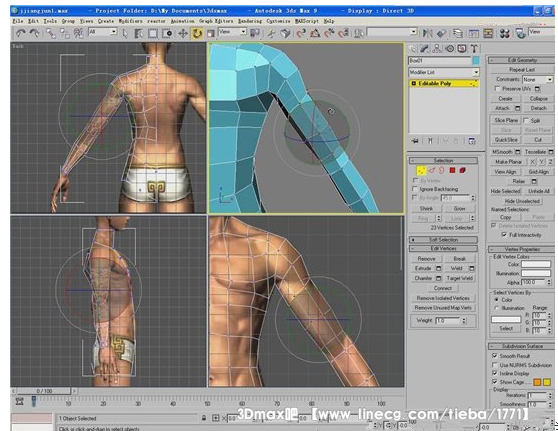Open the Rendering menu

click(x=249, y=21)
